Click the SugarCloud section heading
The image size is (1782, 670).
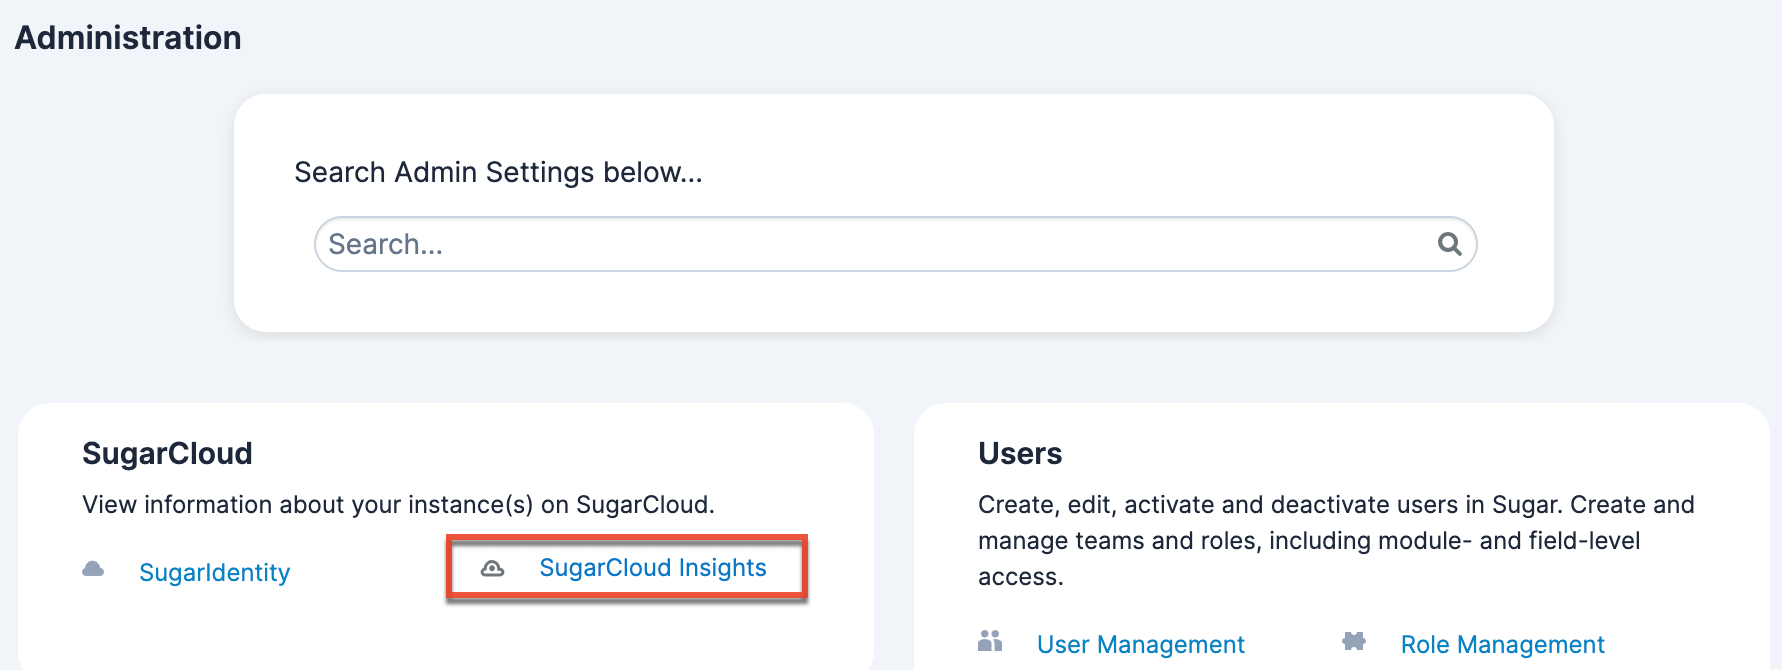pyautogui.click(x=167, y=453)
